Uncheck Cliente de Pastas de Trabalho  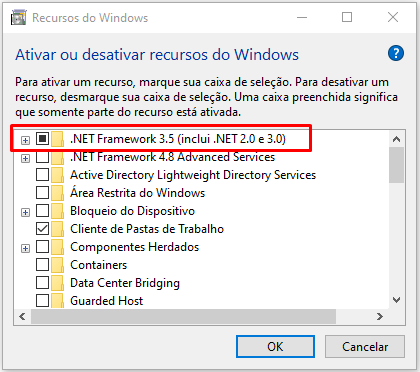click(x=42, y=229)
